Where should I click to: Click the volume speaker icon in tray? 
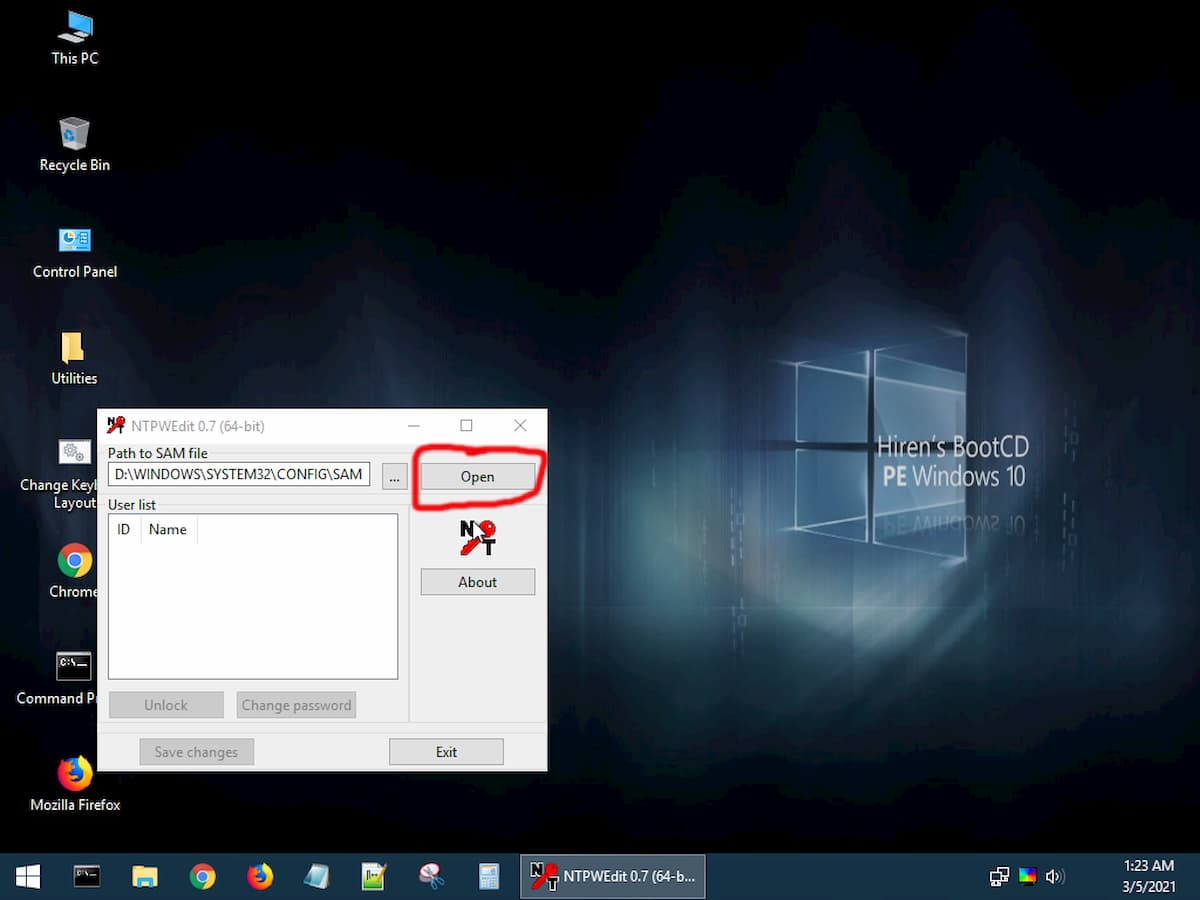click(1055, 877)
